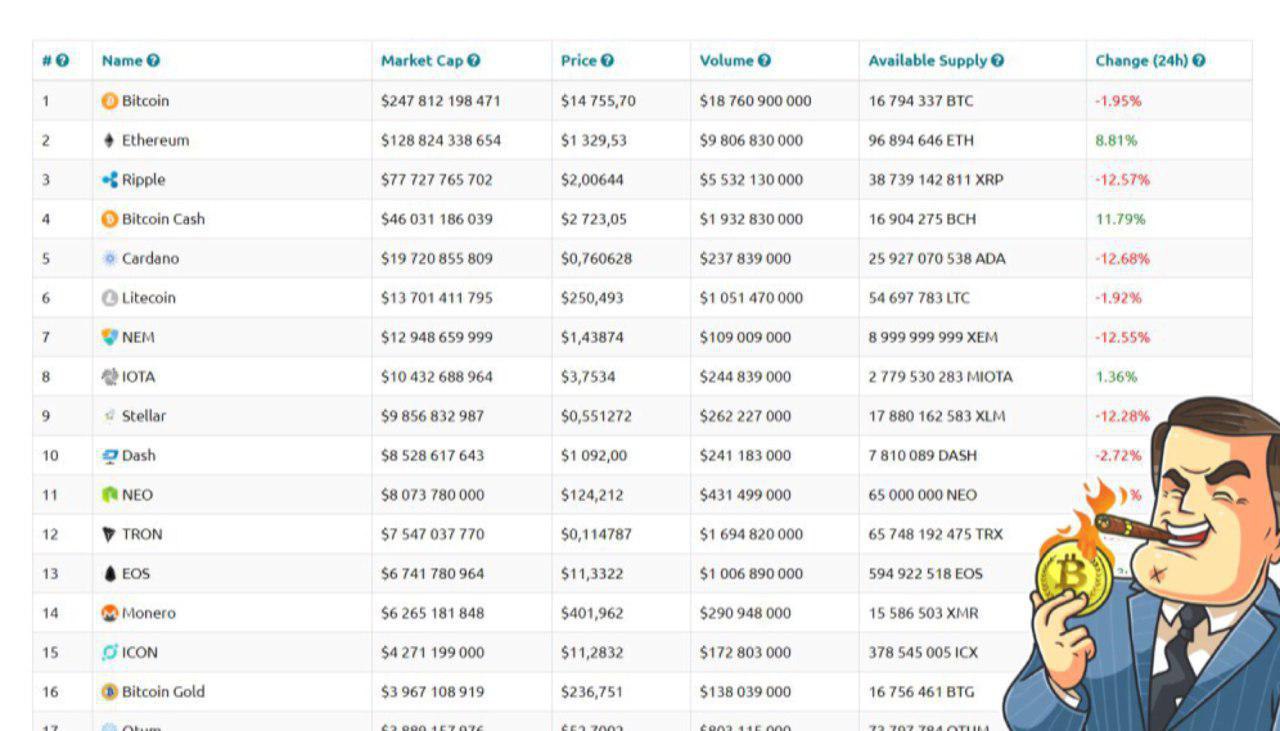Click Bitcoin Cash change 11.79%
1280x731 pixels.
click(x=1121, y=219)
